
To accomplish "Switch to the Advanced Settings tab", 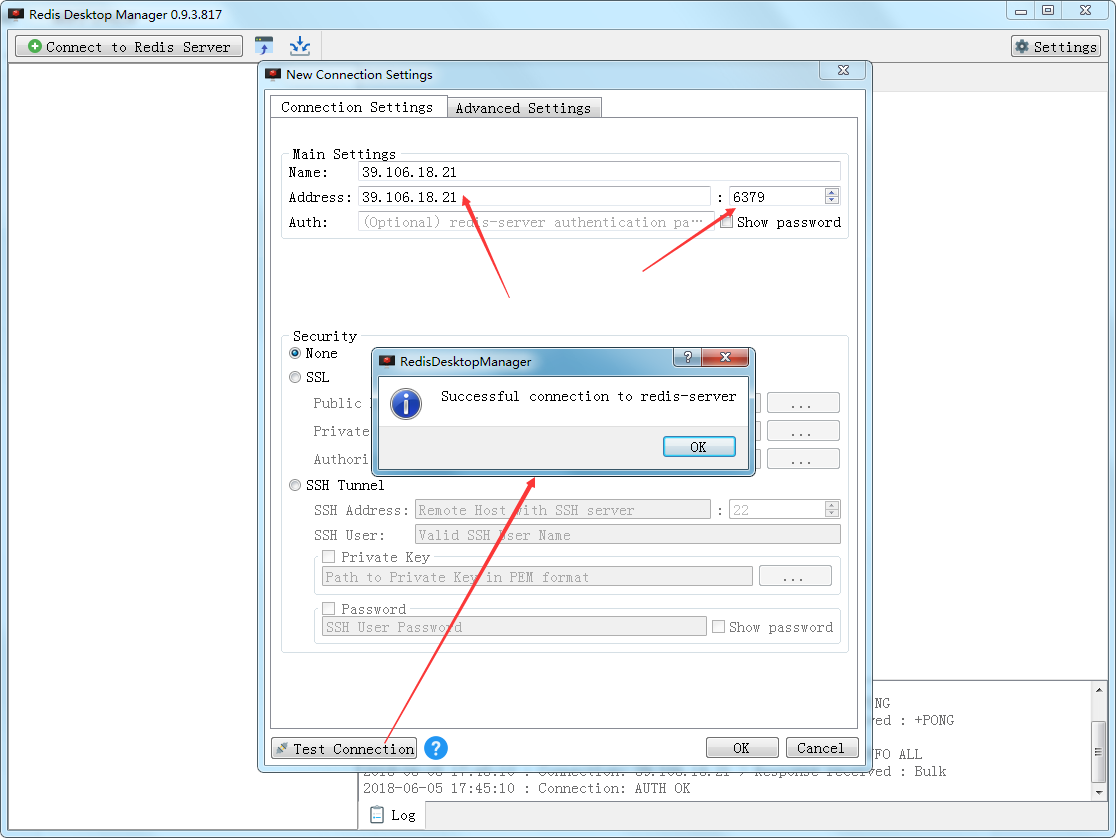I will click(x=524, y=108).
